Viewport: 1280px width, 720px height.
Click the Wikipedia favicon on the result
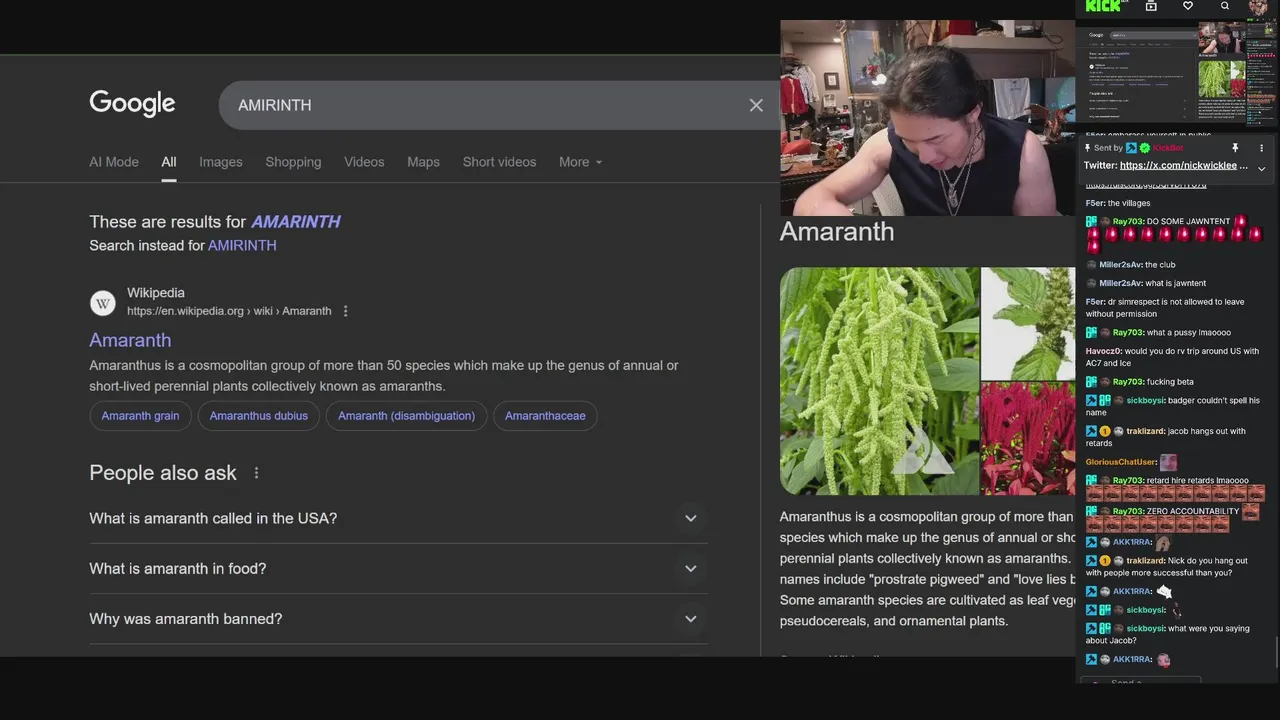tap(103, 302)
